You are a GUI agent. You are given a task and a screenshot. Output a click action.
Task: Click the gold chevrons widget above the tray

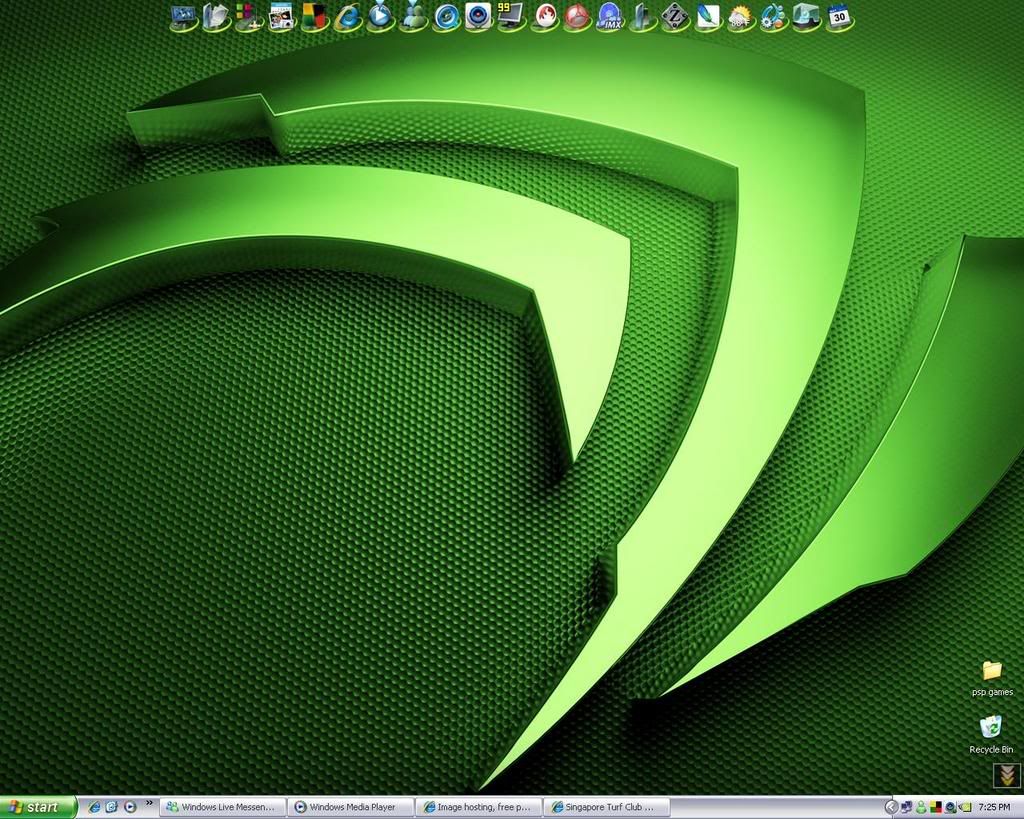(x=1006, y=775)
